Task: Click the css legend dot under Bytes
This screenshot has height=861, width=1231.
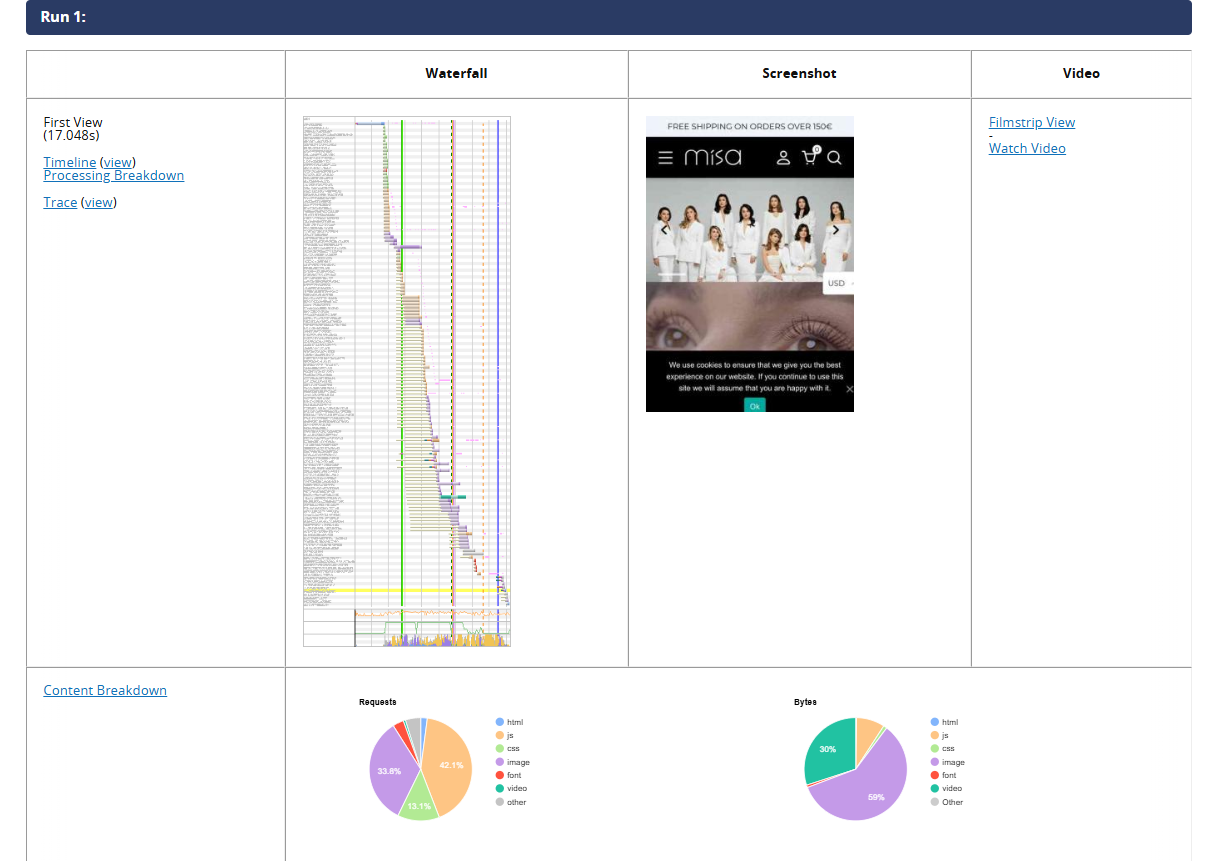Action: [935, 748]
